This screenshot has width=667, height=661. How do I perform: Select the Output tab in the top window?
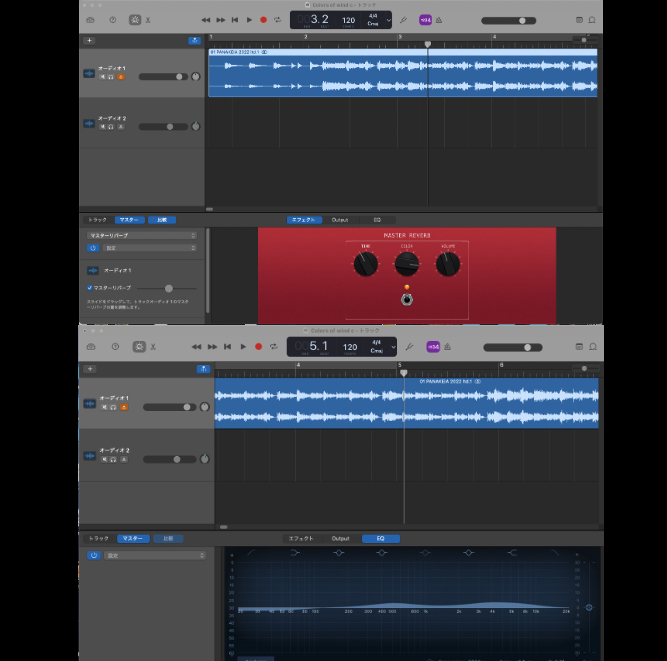click(x=340, y=220)
